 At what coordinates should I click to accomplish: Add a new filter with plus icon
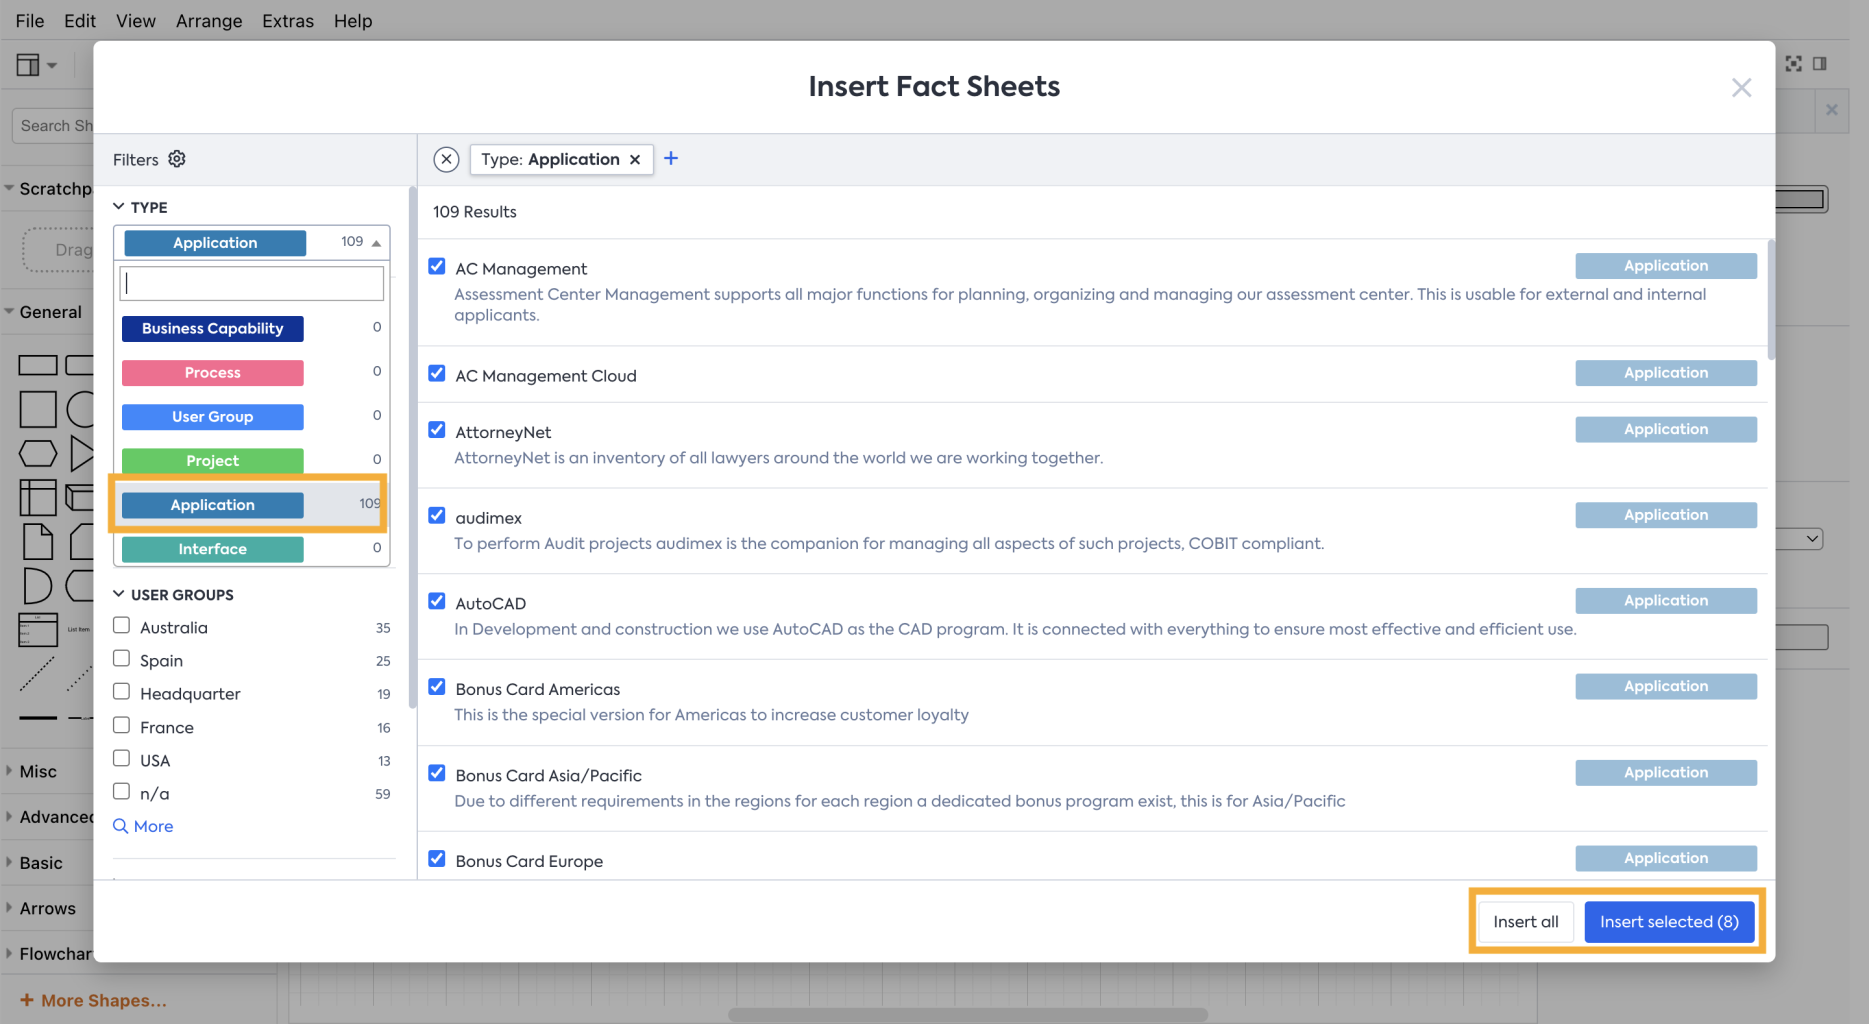pyautogui.click(x=671, y=158)
